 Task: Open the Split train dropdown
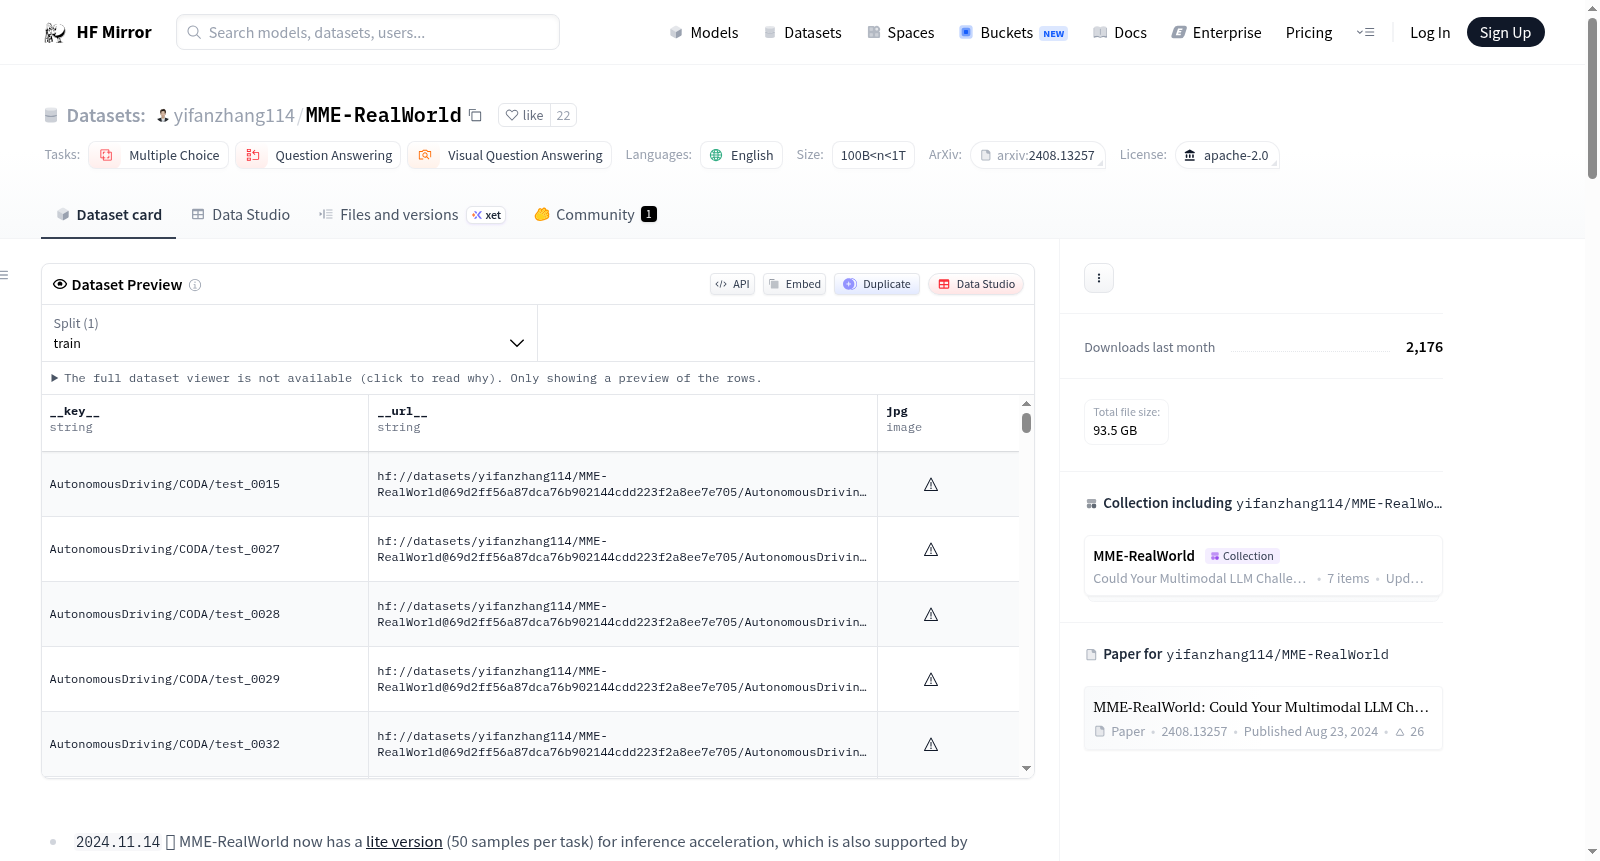tap(290, 333)
